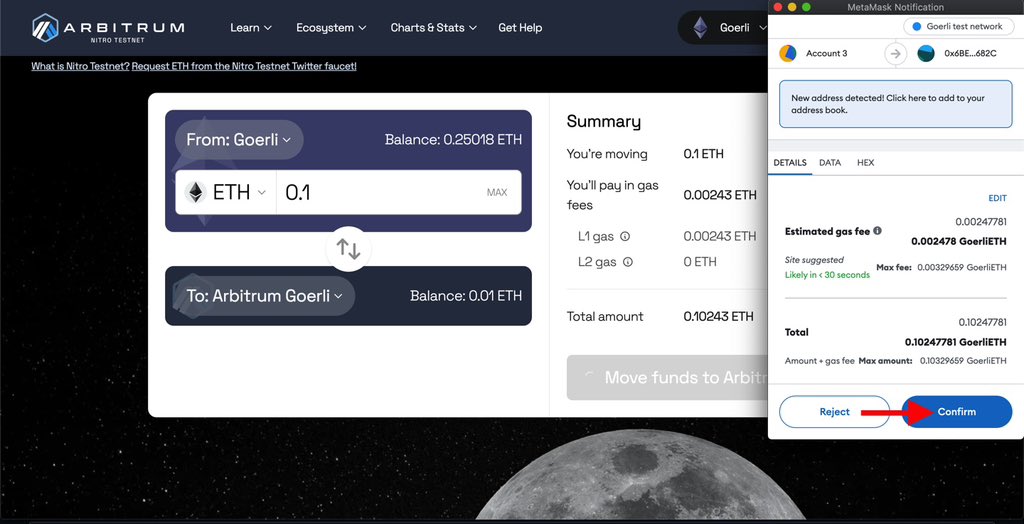The height and width of the screenshot is (524, 1024).
Task: Click the Arbitrum logo in header
Action: [108, 28]
